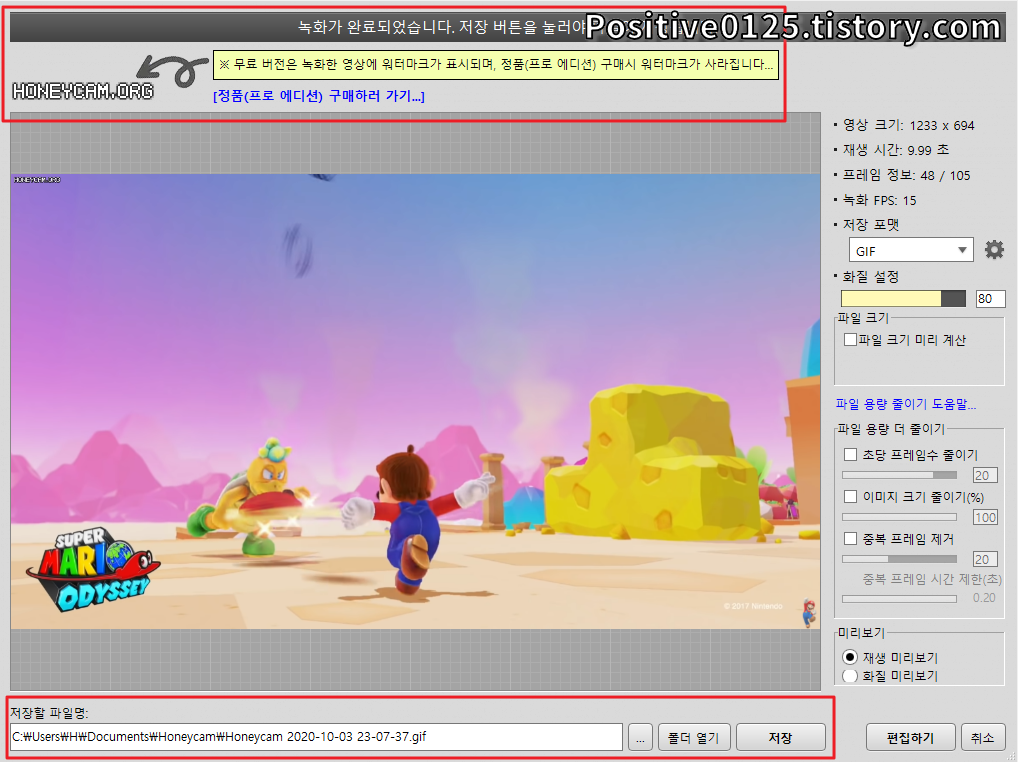Click the browse (...) button

[640, 737]
